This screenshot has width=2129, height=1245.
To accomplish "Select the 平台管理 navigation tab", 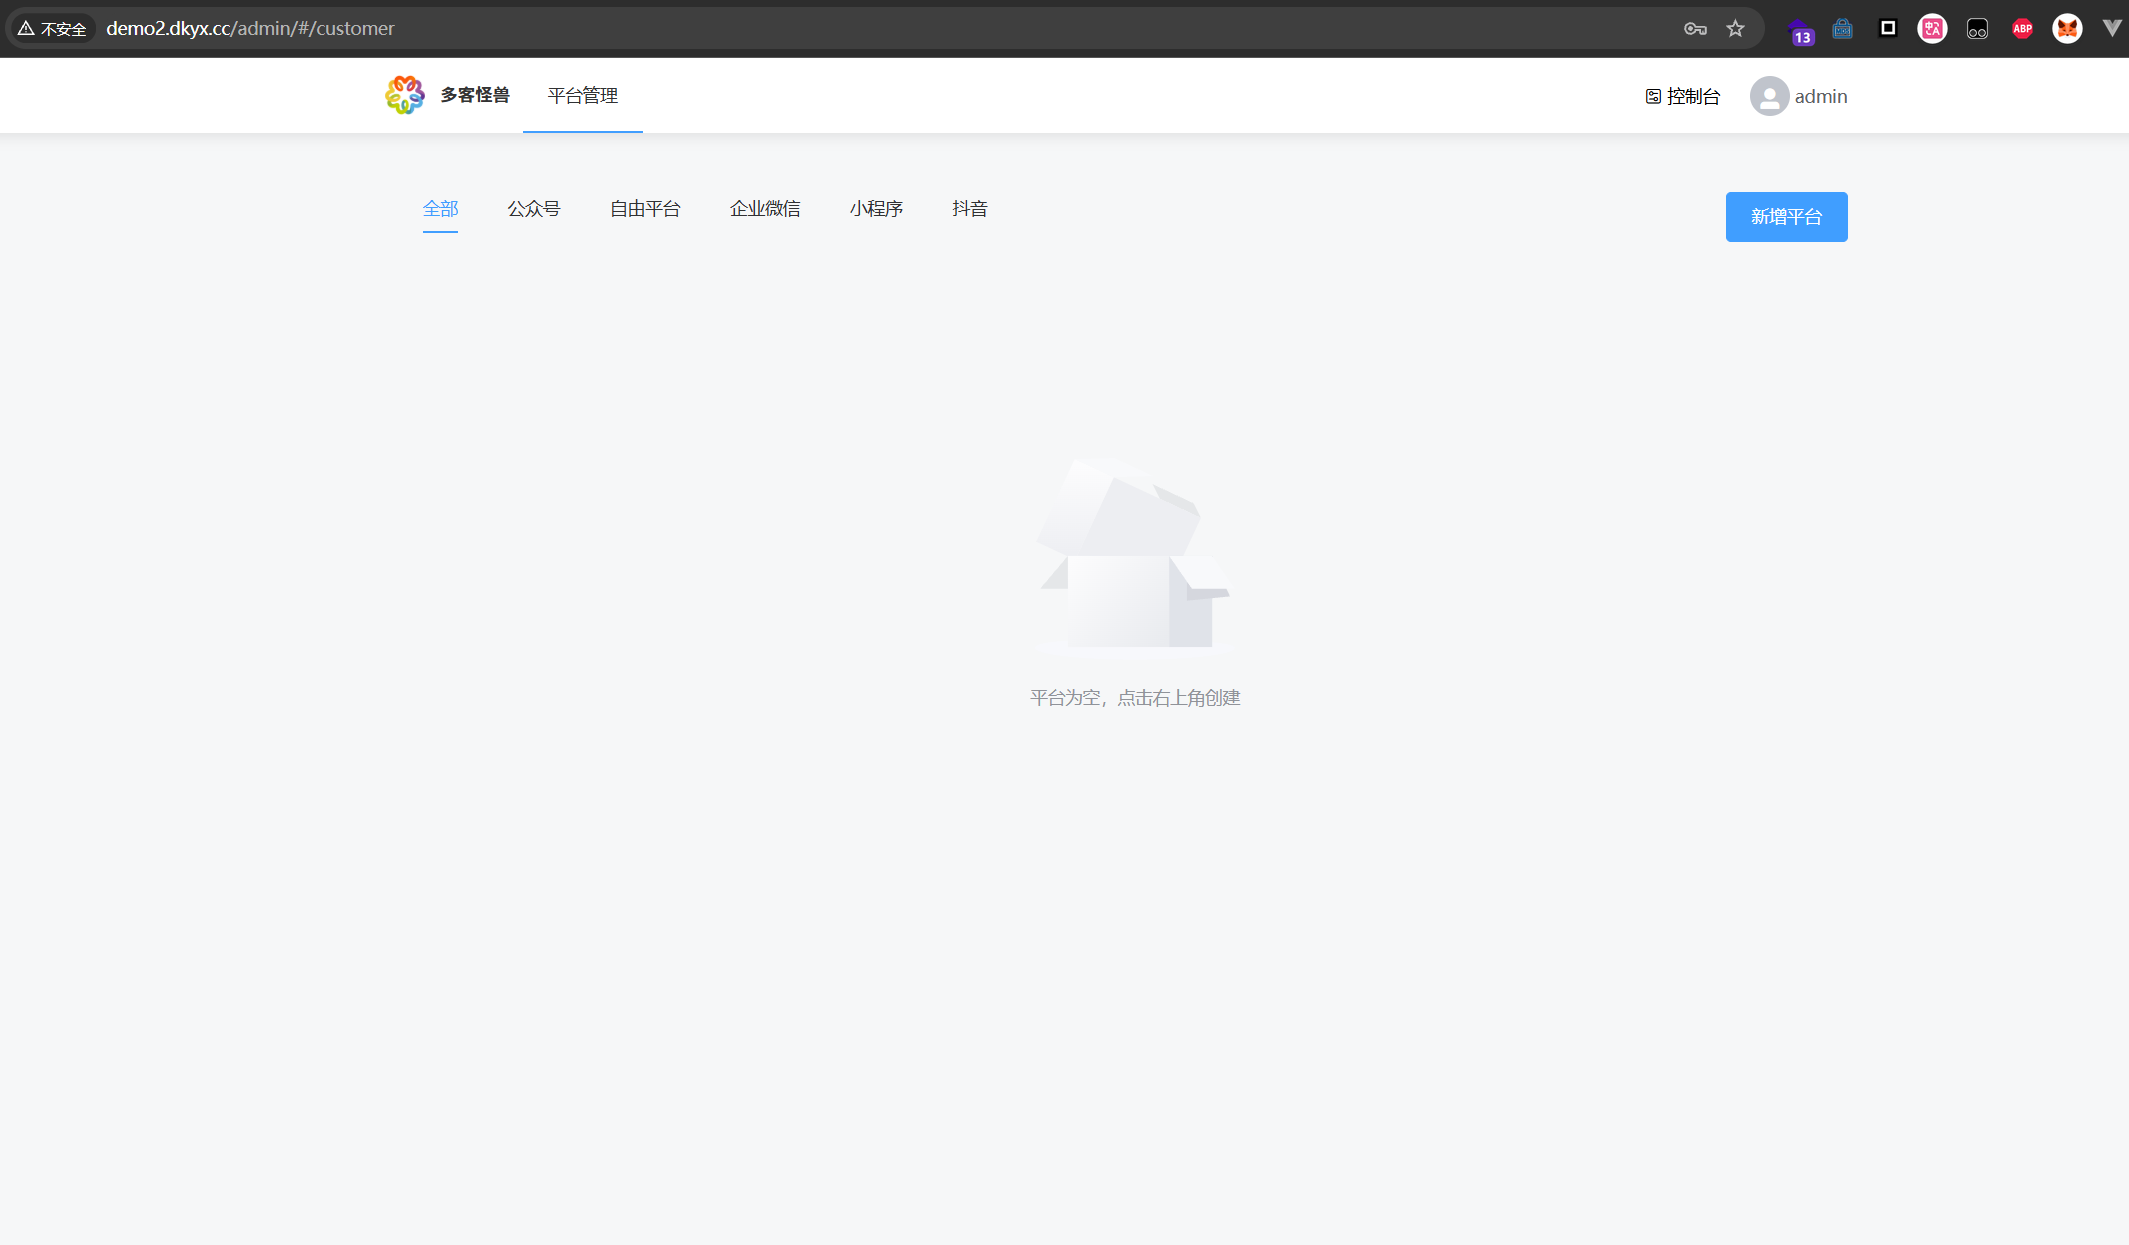I will (582, 96).
